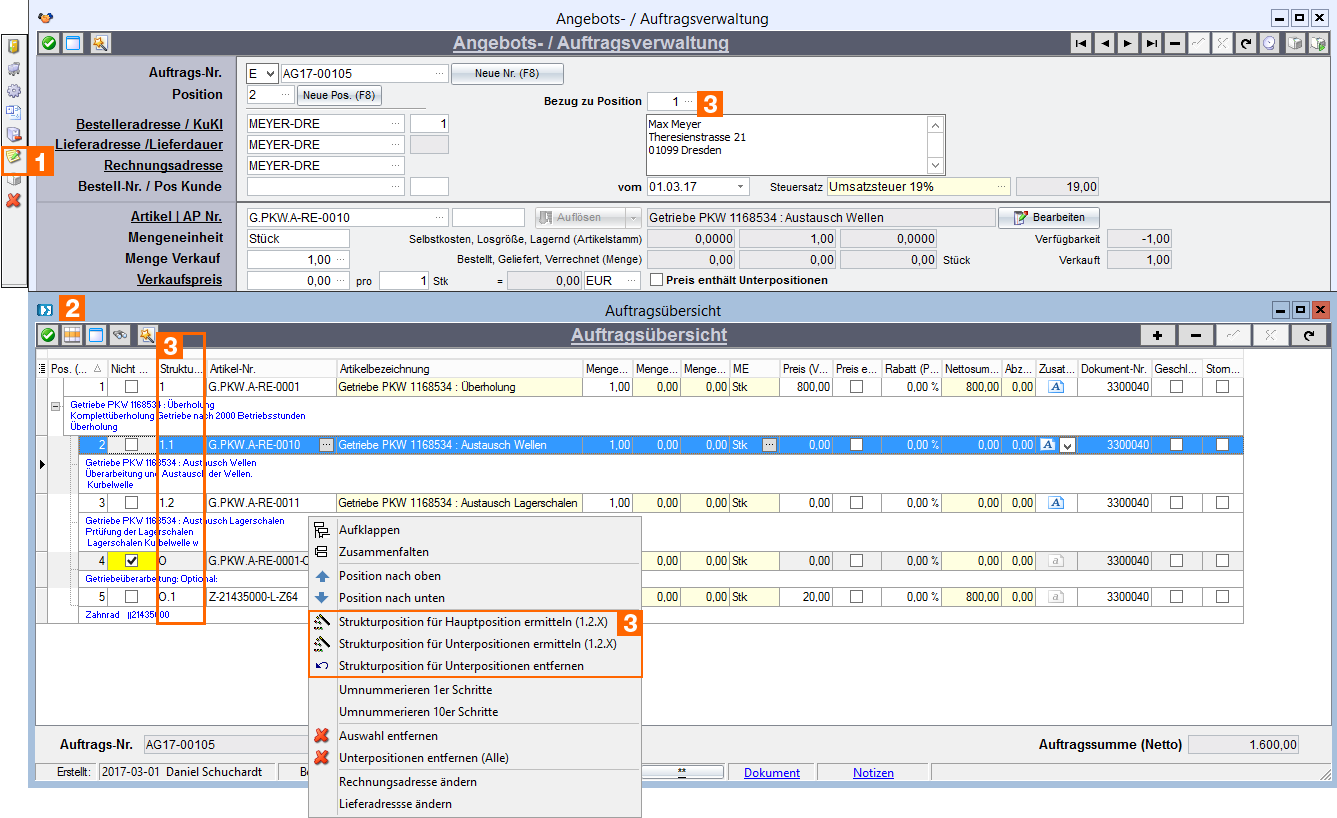The height and width of the screenshot is (818, 1337).
Task: Open the 'Notizen' link in the bottom bar
Action: pos(873,773)
